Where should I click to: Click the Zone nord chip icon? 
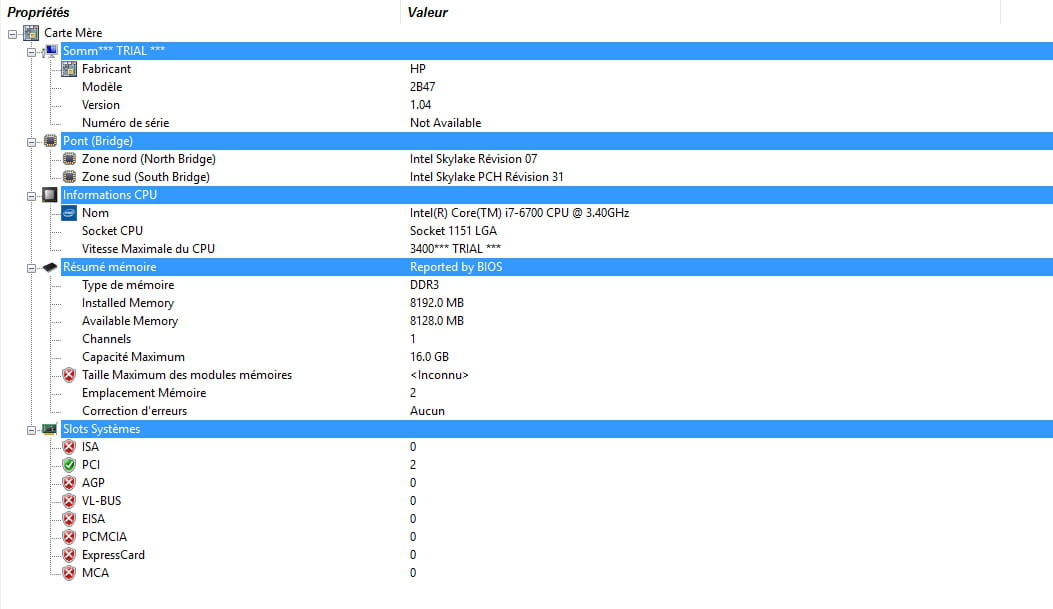pos(69,158)
